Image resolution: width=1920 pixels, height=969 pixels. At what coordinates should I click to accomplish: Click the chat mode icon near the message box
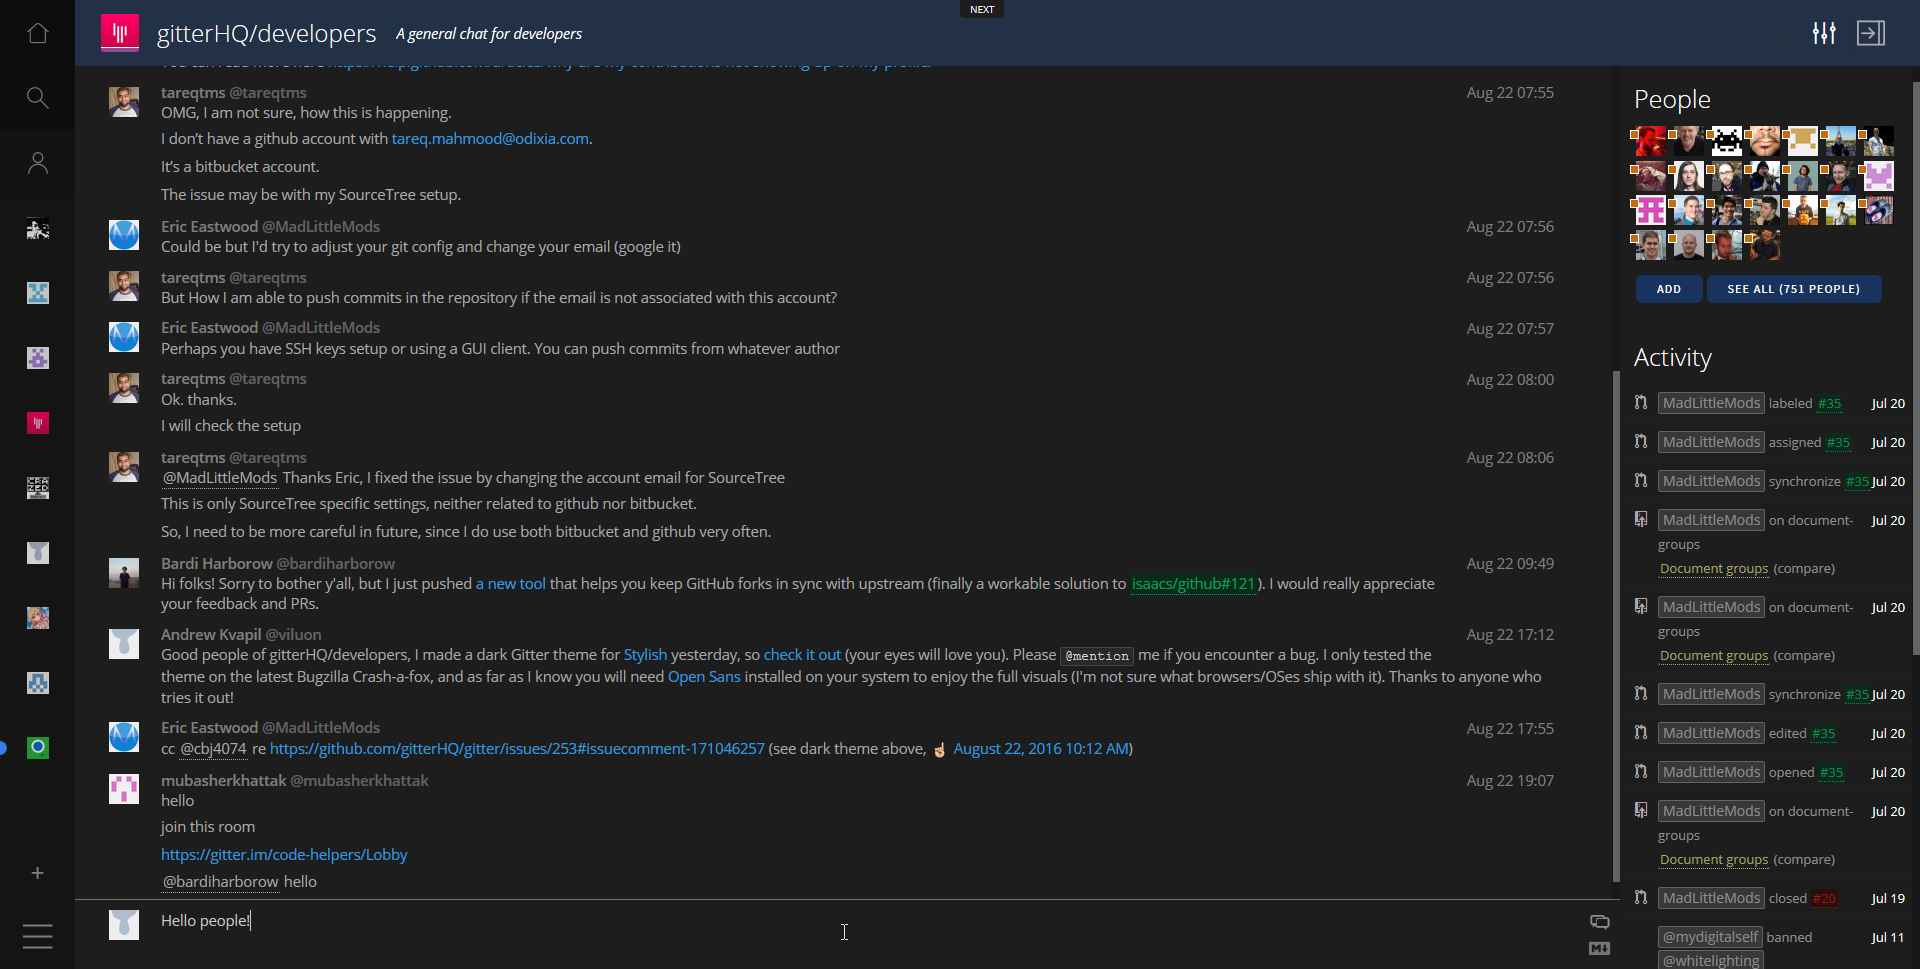coord(1599,922)
